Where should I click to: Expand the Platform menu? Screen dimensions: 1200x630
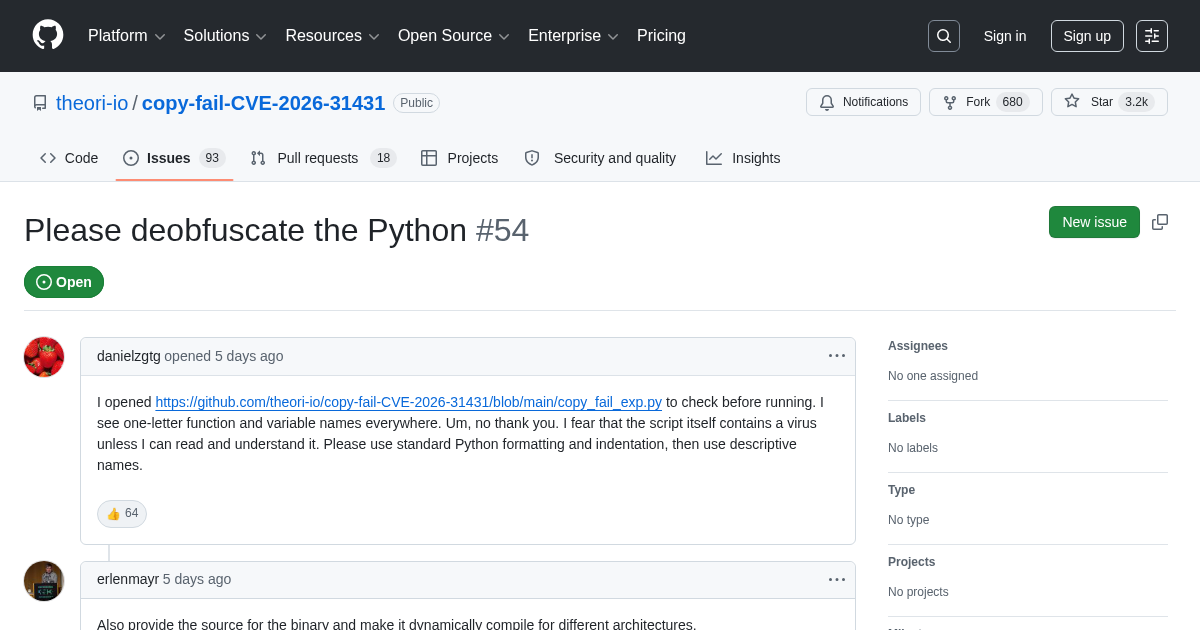click(x=127, y=36)
